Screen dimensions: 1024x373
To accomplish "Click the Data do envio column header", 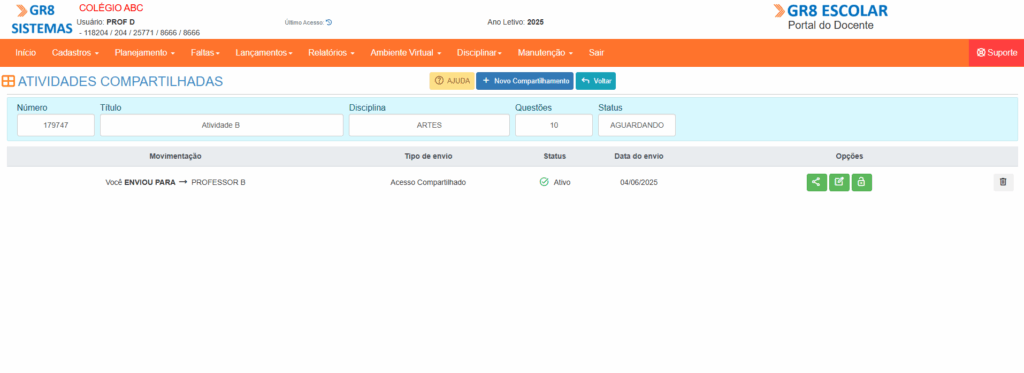I will [639, 157].
